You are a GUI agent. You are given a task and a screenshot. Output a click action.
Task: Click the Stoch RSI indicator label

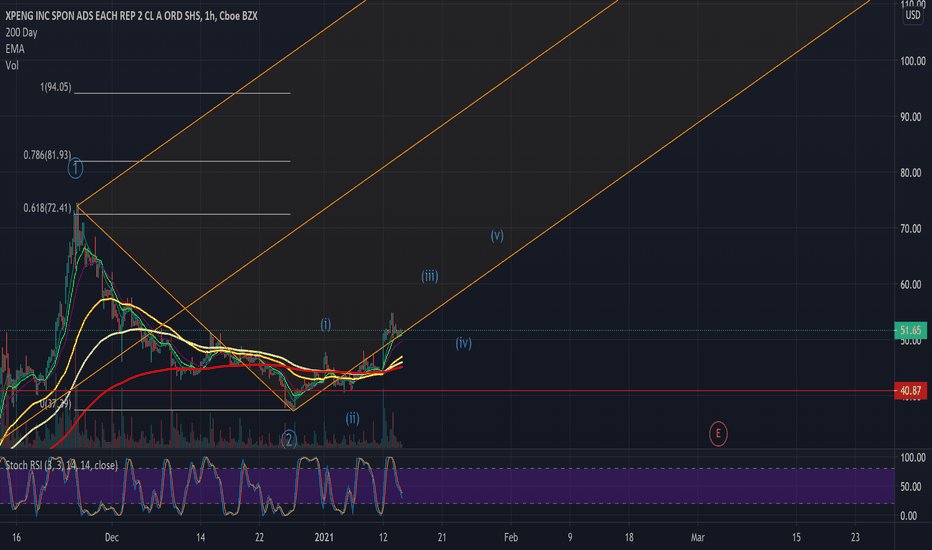(x=61, y=465)
